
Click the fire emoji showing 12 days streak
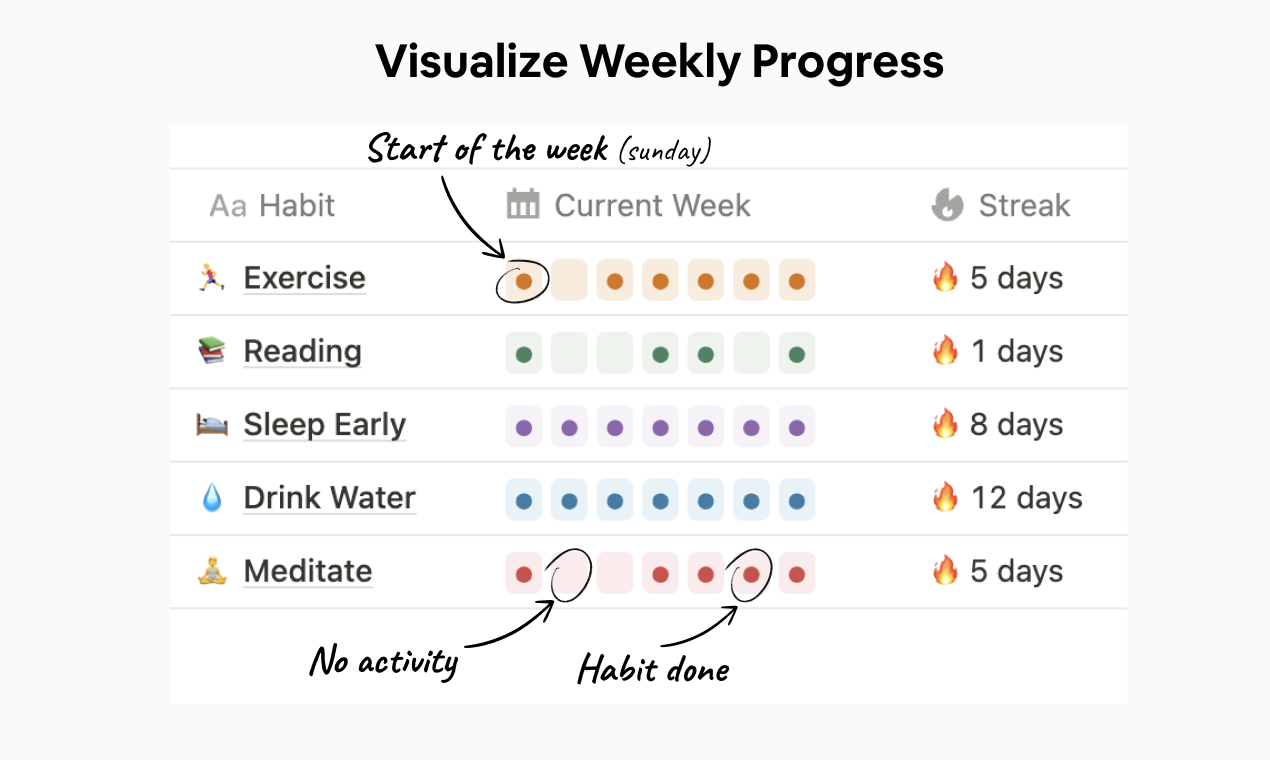946,497
